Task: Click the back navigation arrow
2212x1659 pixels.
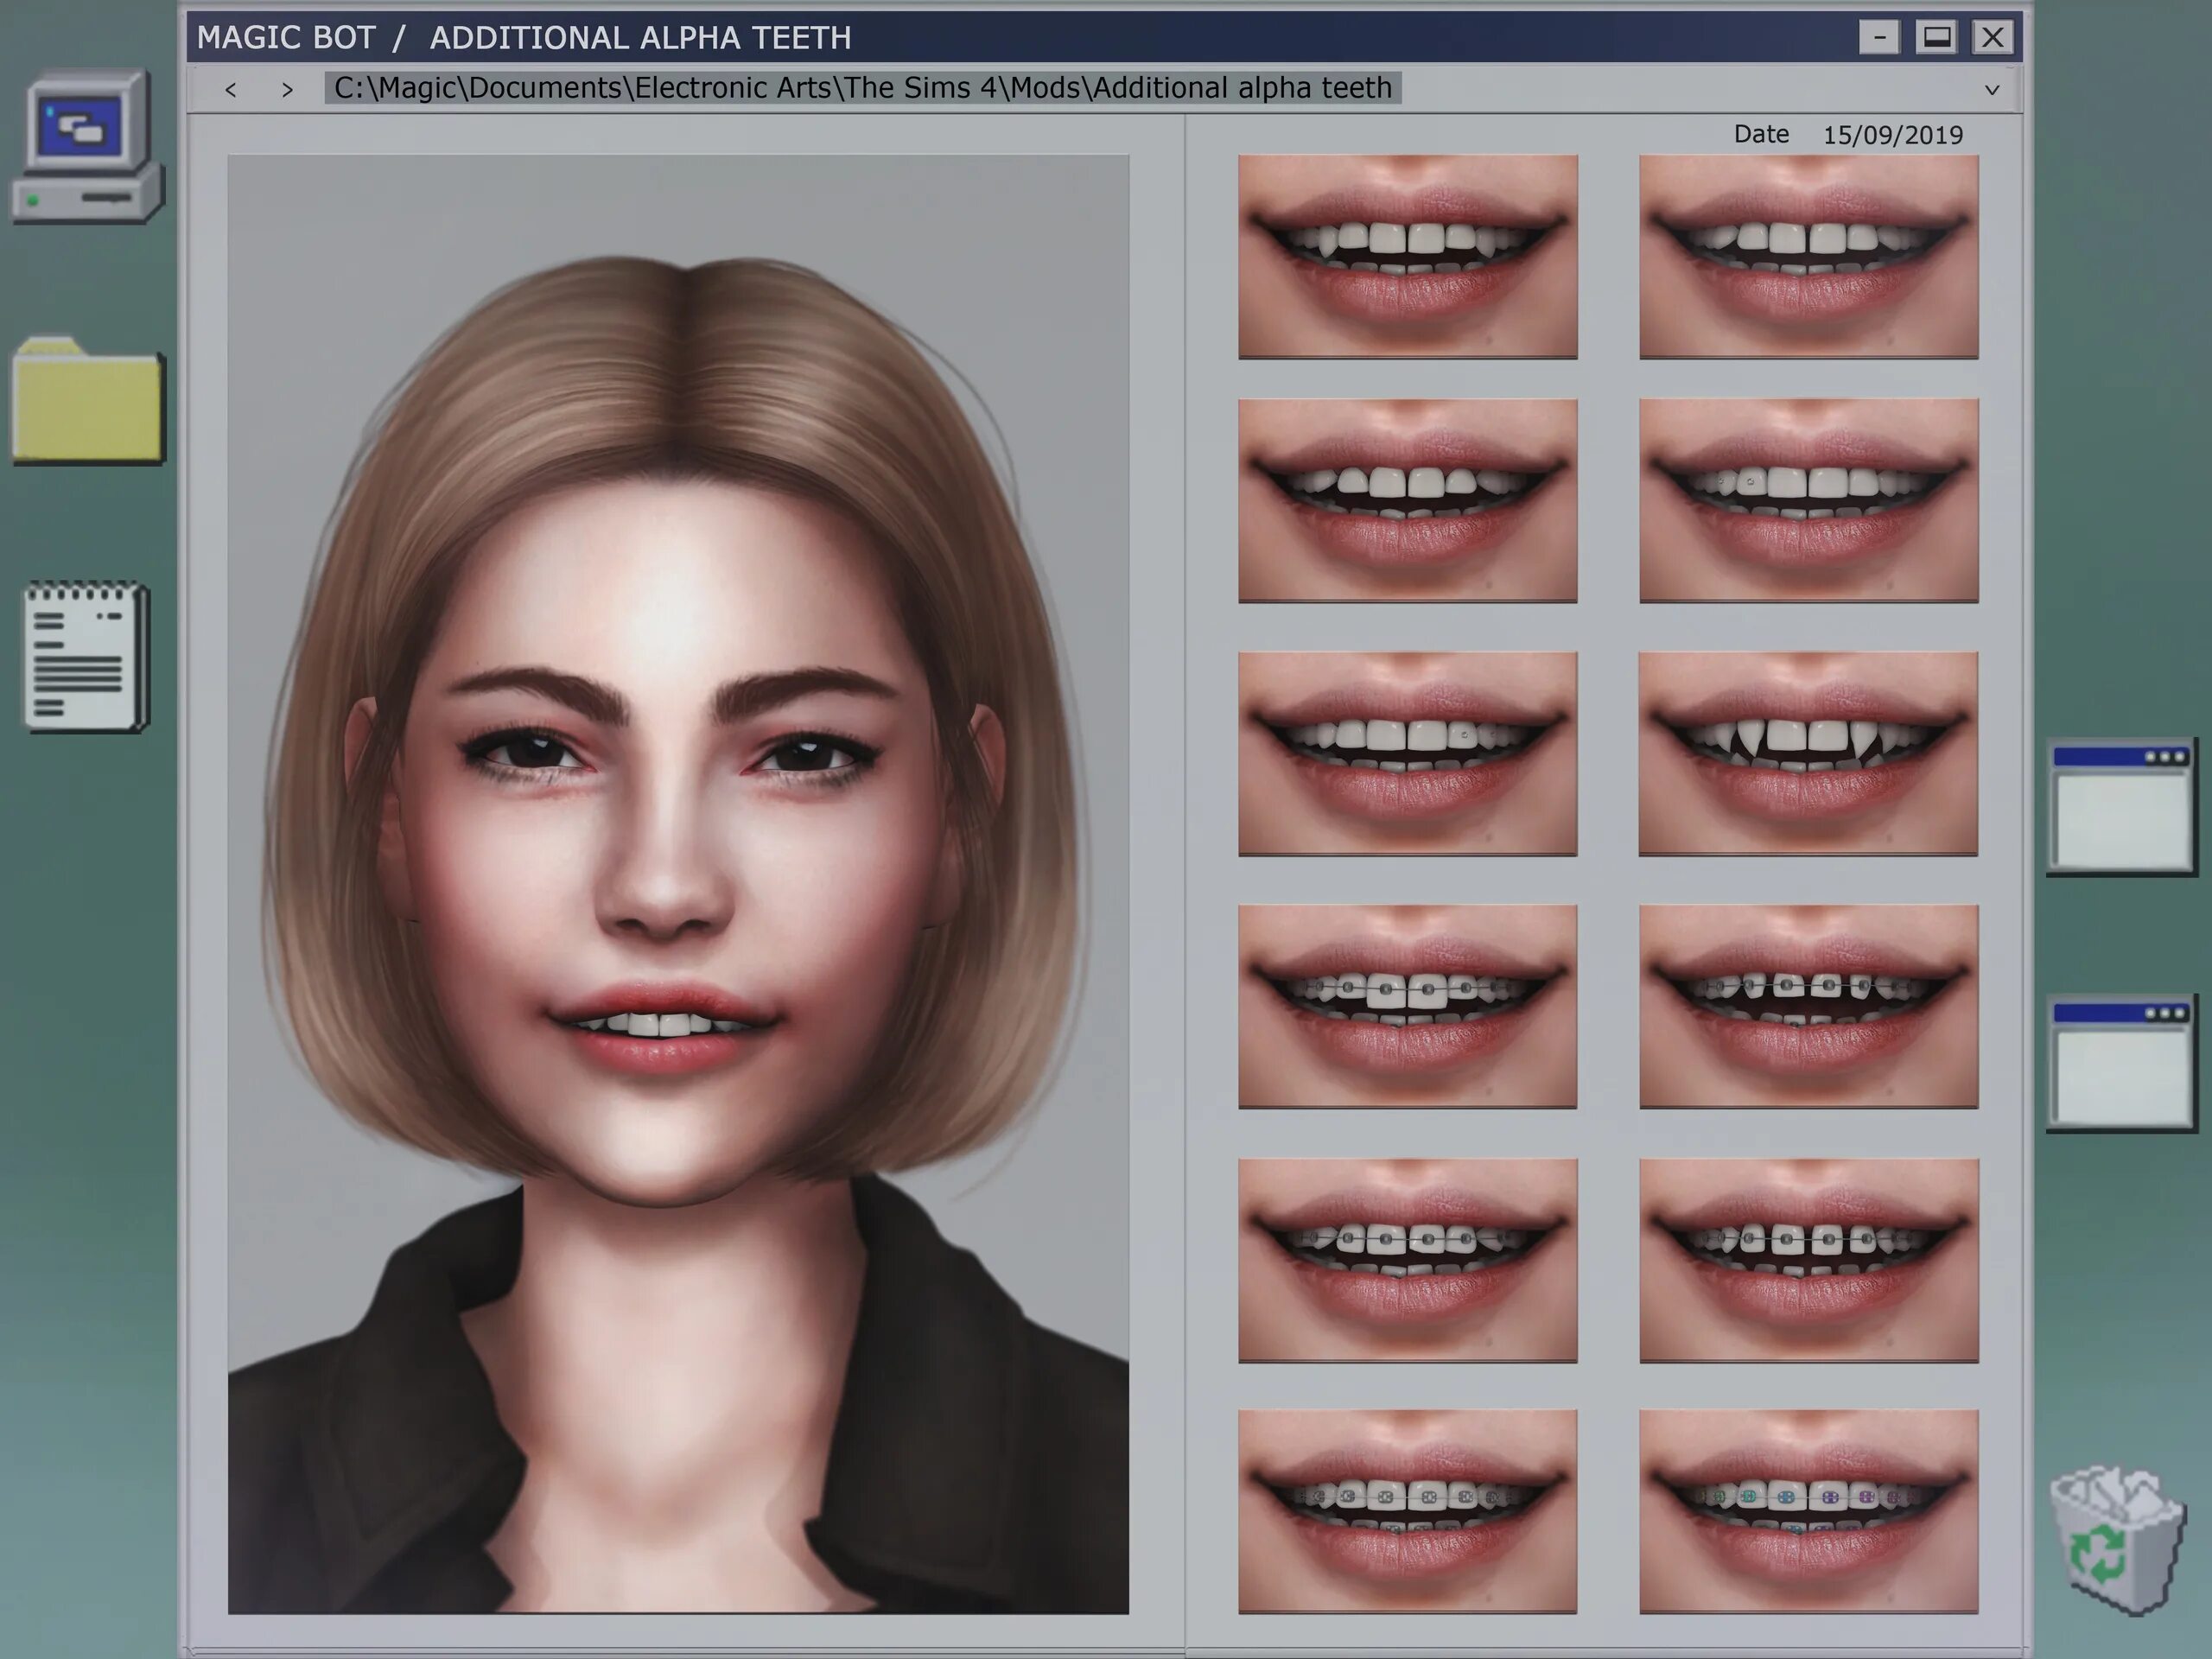Action: [231, 90]
